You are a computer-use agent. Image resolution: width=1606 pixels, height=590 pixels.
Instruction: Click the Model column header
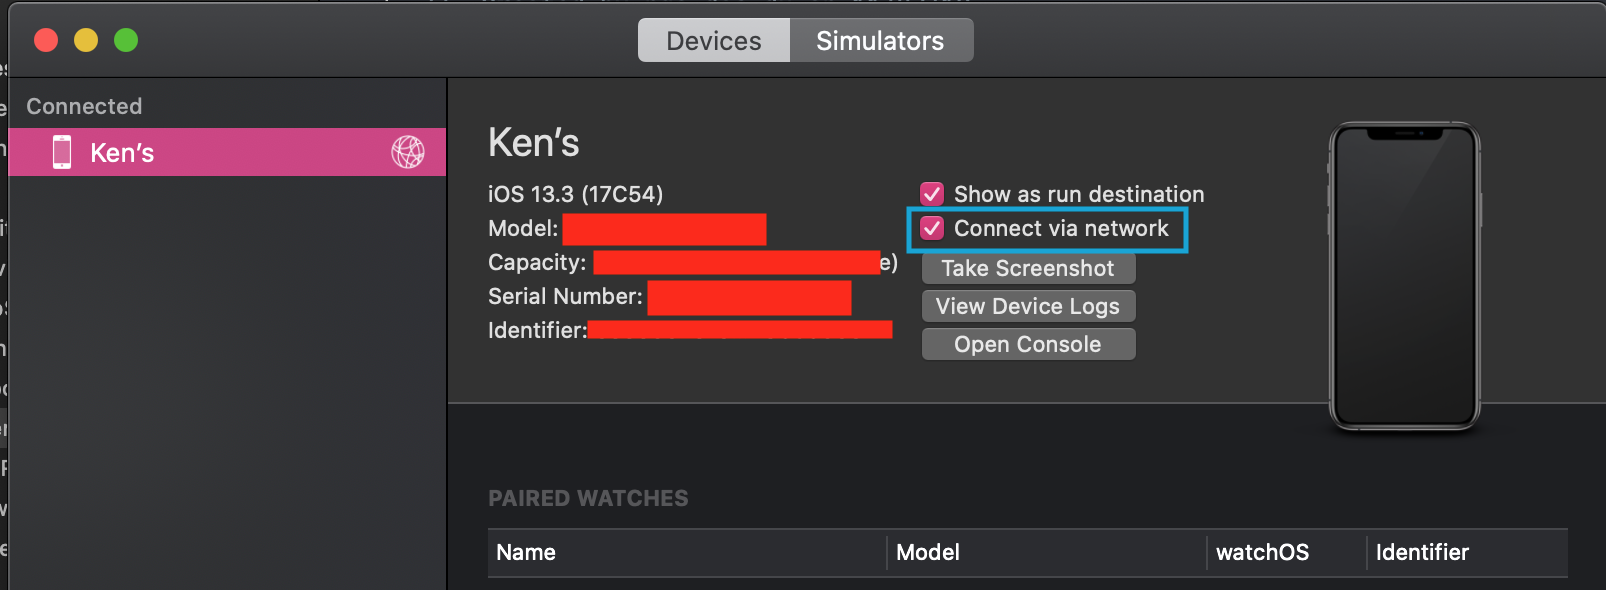point(928,552)
